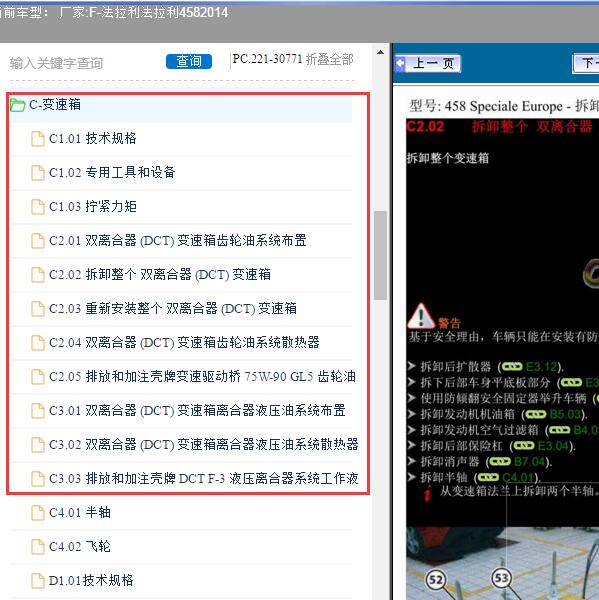Viewport: 599px width, 600px height.
Task: Click the 折叠全部 collapse all link
Action: (330, 60)
